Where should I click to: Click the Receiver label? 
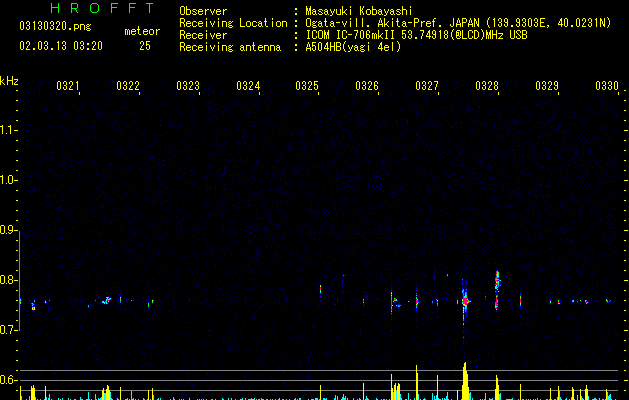tap(203, 35)
